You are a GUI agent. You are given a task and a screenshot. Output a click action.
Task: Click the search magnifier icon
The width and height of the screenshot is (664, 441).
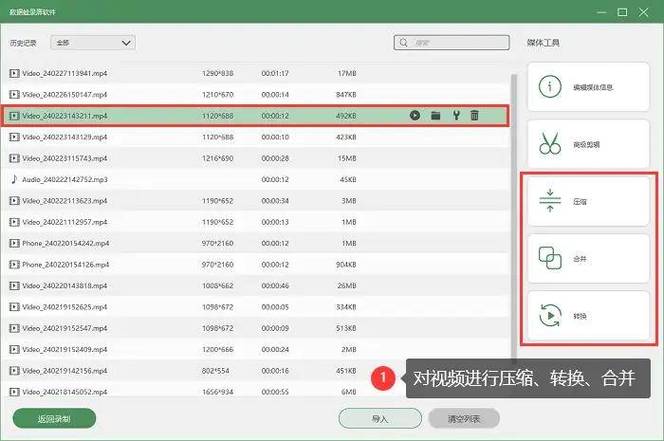(404, 43)
